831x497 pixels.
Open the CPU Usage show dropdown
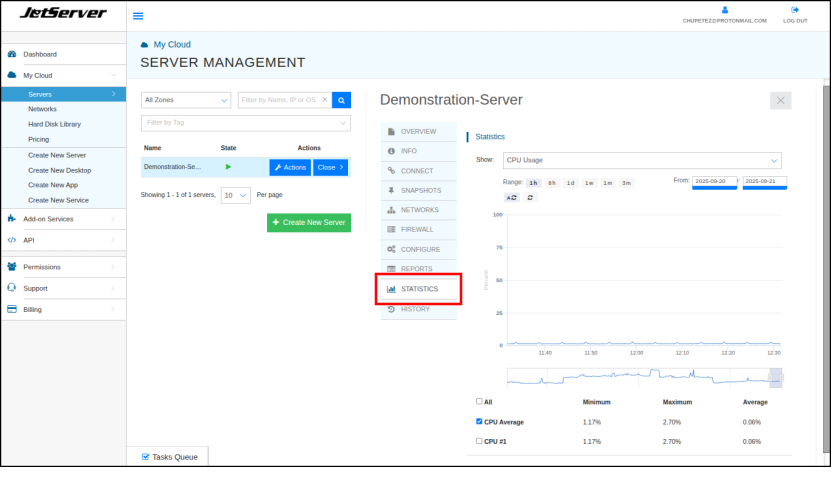click(x=641, y=160)
